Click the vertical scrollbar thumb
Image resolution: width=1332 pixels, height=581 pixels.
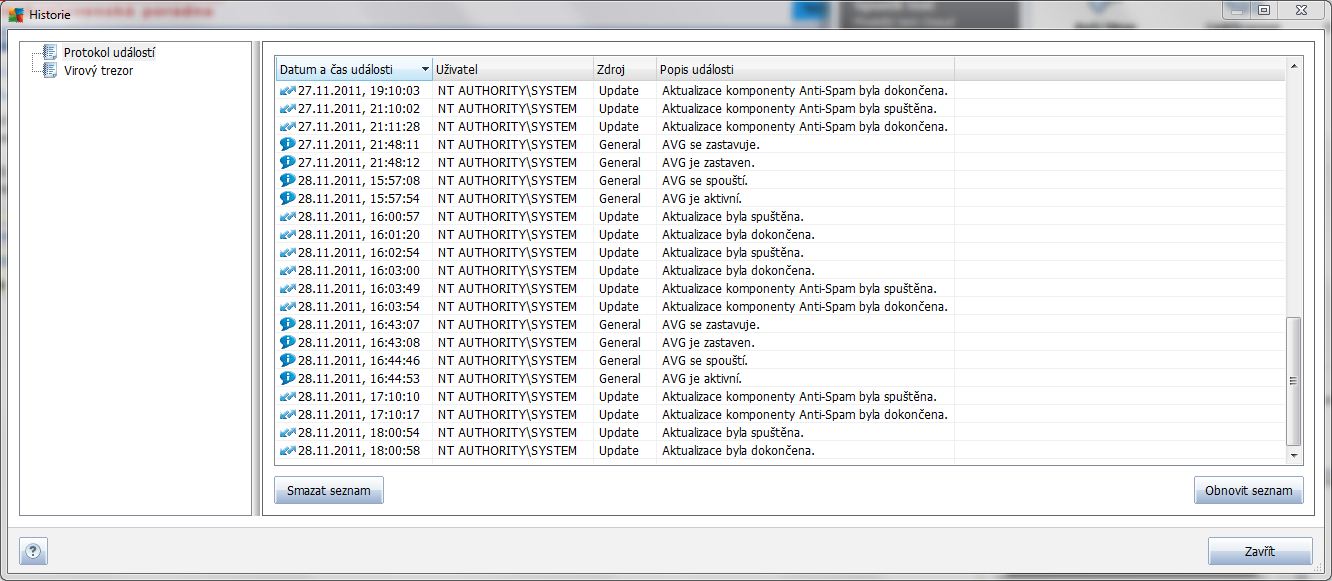point(1294,381)
